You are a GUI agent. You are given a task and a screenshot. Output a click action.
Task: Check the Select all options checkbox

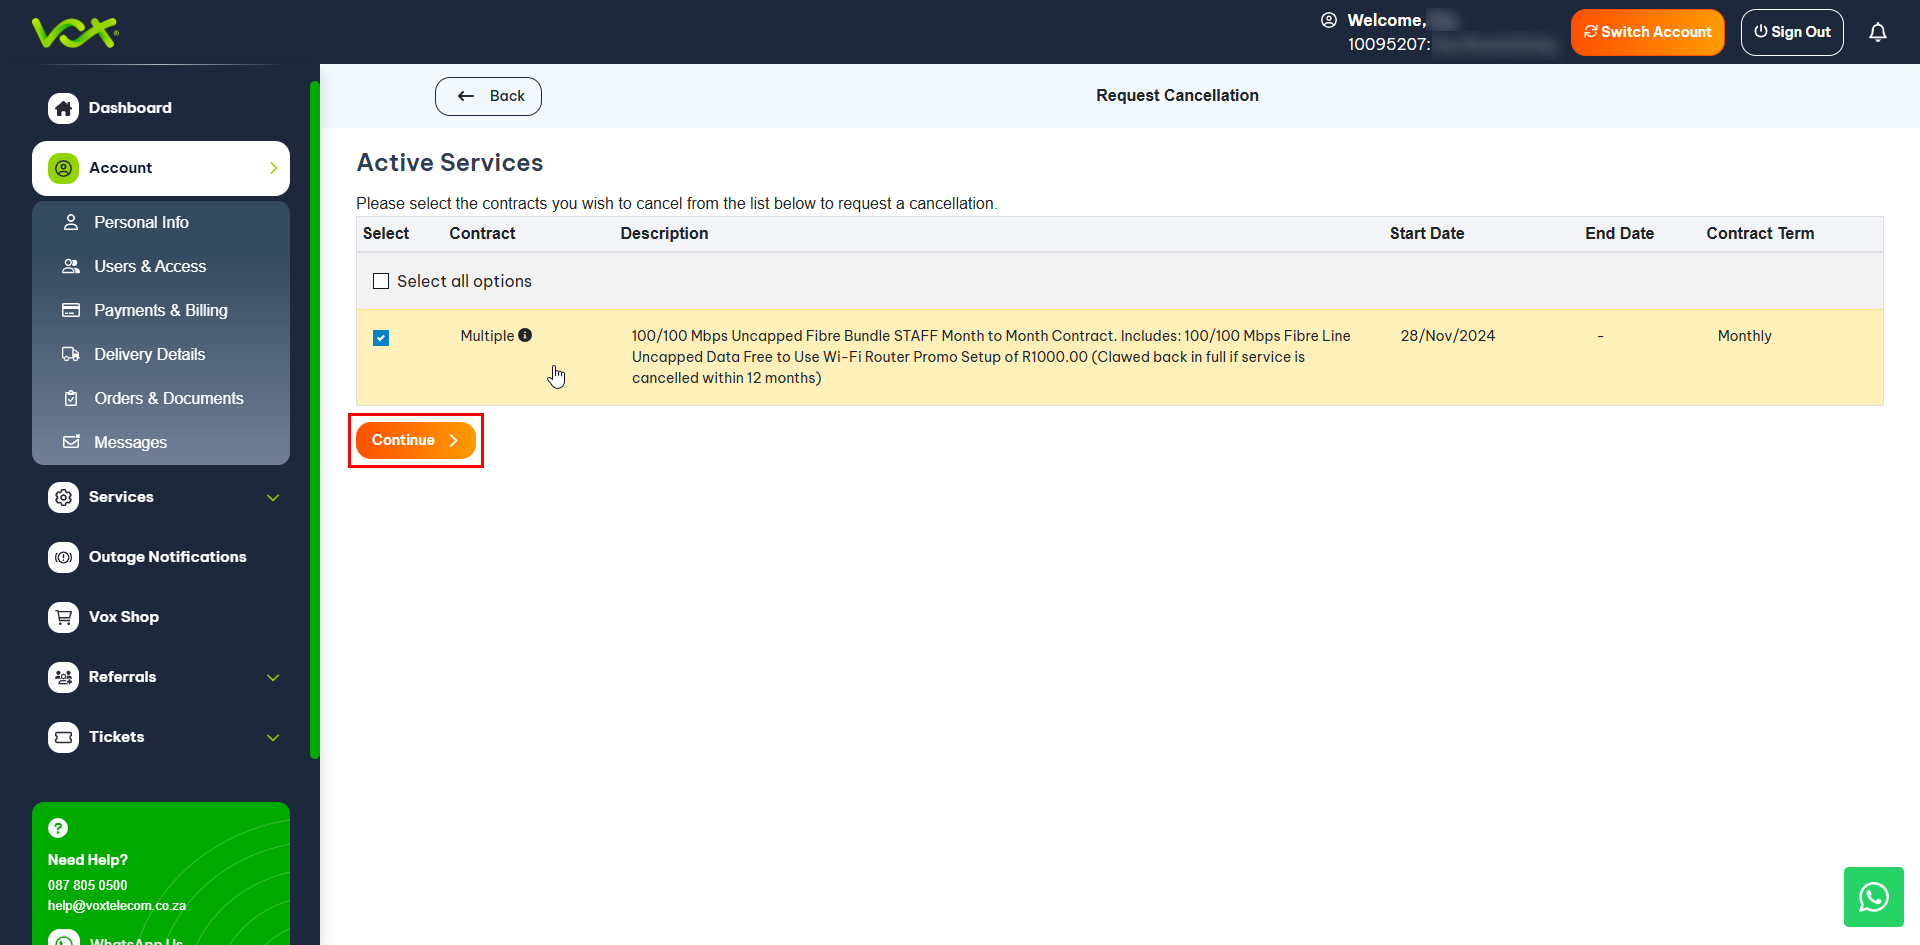click(381, 282)
